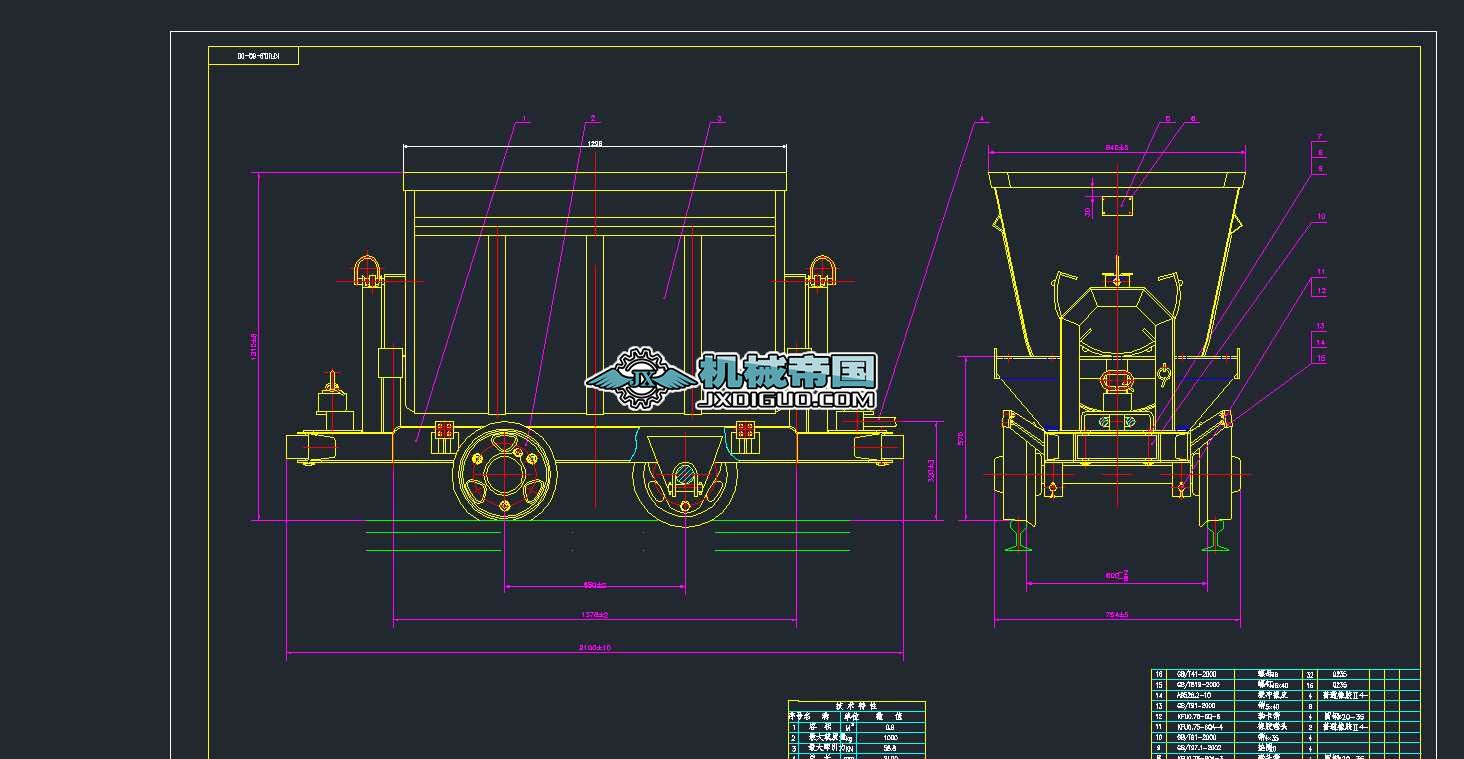Click the 1296 top width dimension

pyautogui.click(x=595, y=144)
